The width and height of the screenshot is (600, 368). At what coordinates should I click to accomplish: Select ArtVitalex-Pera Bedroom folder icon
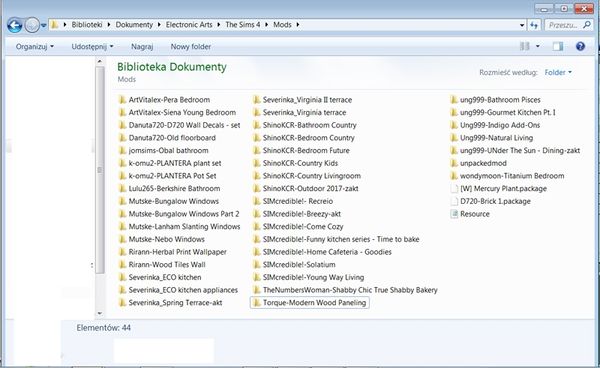122,100
